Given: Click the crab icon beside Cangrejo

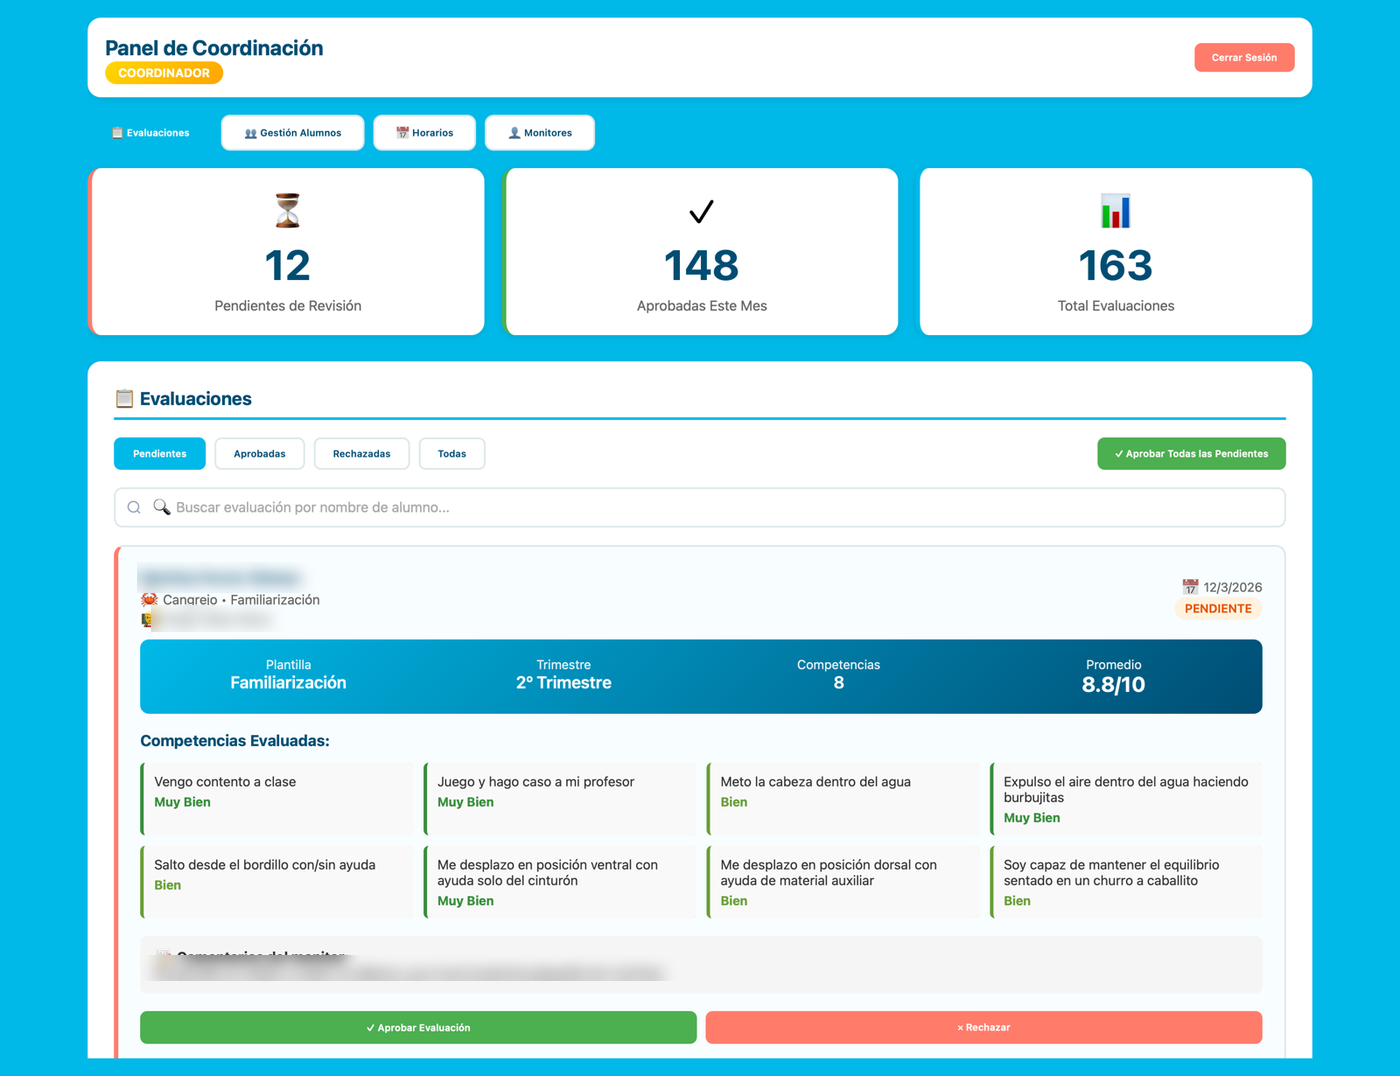Looking at the screenshot, I should (149, 600).
